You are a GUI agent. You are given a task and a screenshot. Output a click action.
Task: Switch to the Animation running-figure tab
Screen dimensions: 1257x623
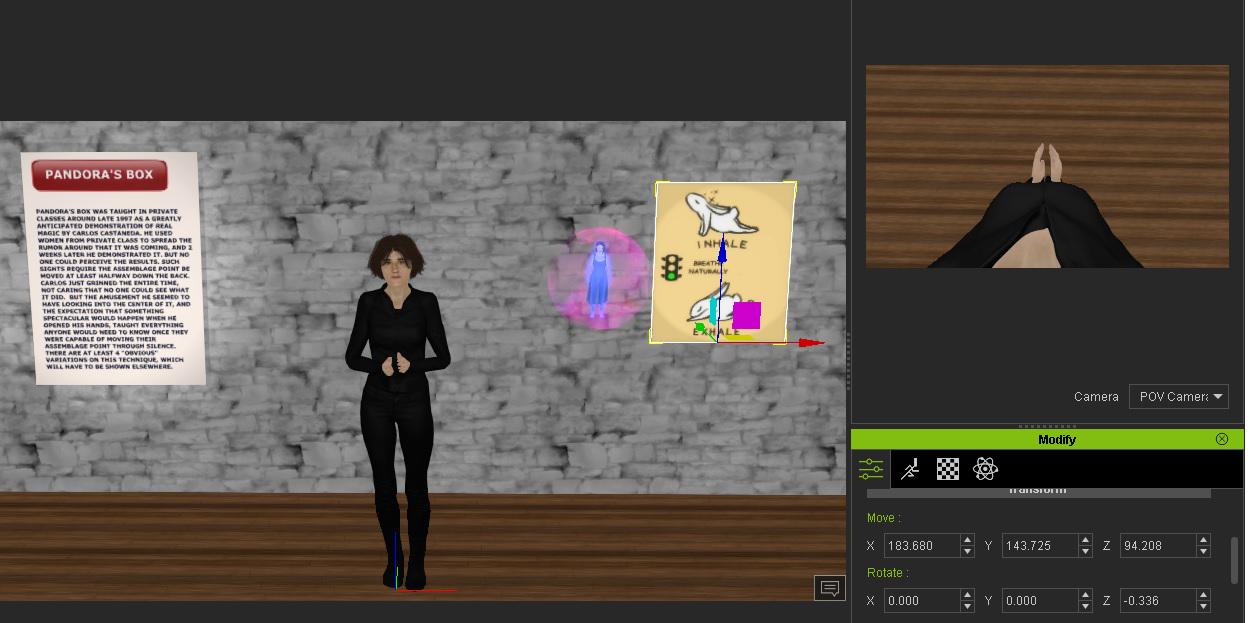click(x=909, y=469)
